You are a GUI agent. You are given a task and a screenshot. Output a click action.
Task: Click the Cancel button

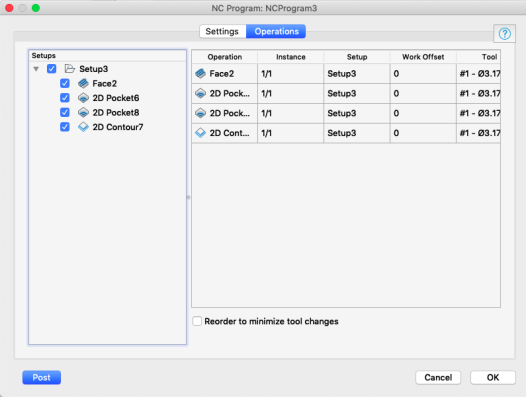point(438,378)
